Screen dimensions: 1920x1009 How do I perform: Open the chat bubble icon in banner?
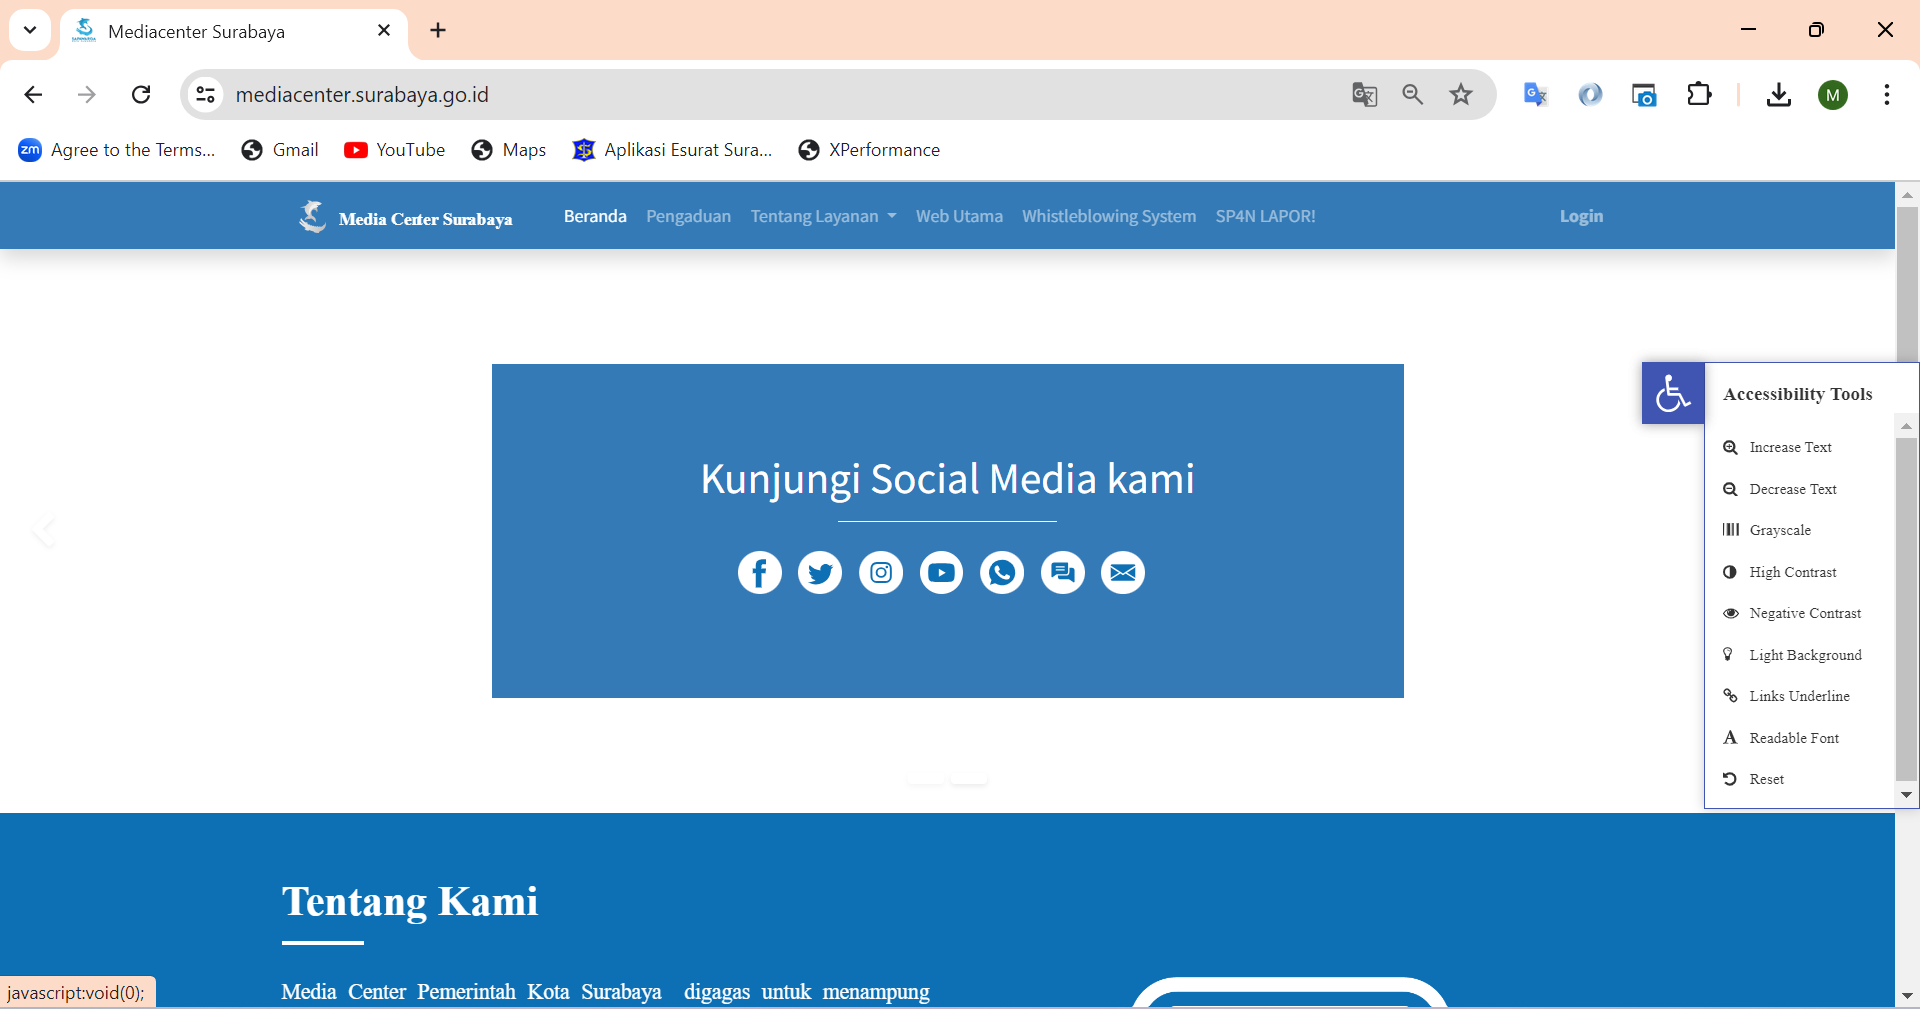1063,573
